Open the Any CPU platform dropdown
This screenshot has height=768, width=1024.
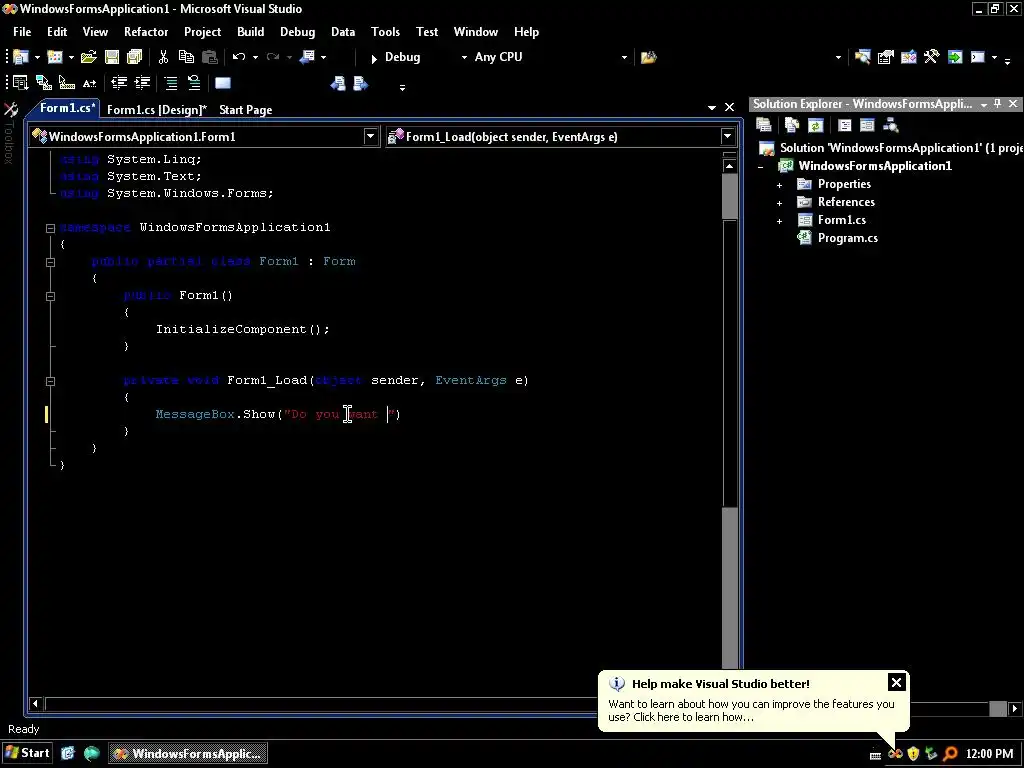(x=624, y=57)
